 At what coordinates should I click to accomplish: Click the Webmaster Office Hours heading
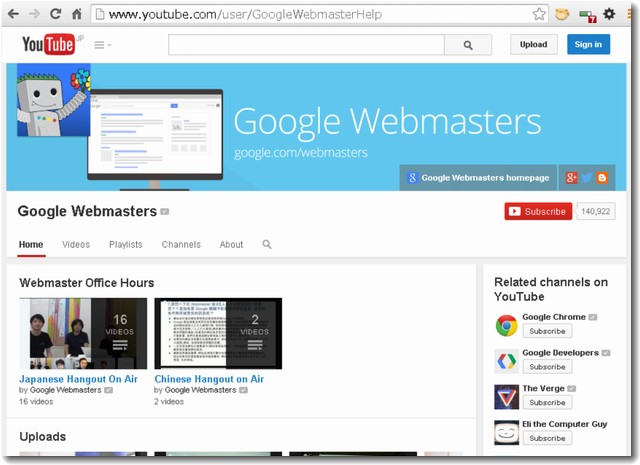87,283
